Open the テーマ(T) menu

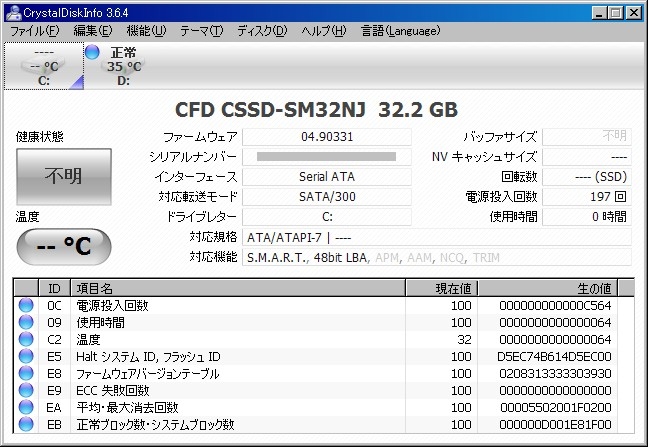[201, 31]
